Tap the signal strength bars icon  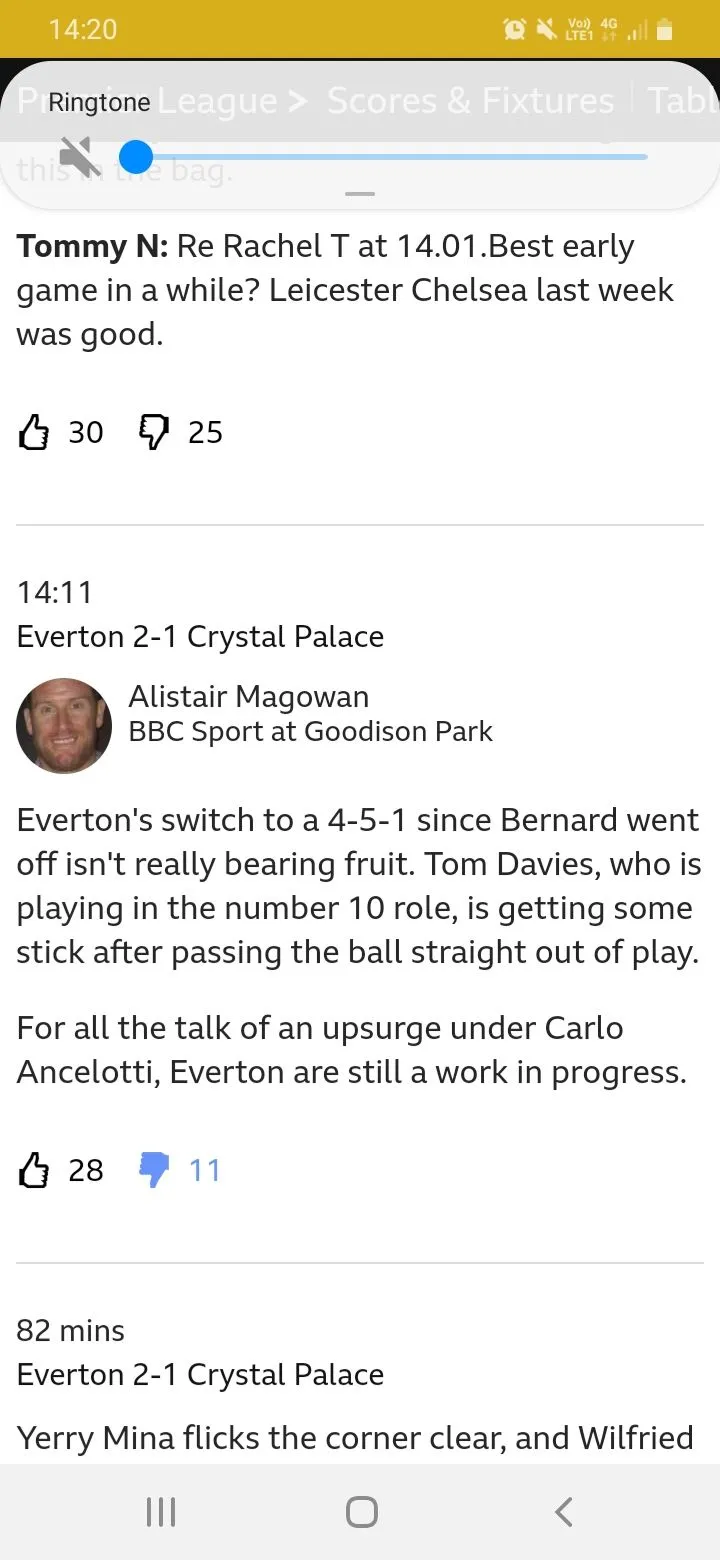coord(636,32)
